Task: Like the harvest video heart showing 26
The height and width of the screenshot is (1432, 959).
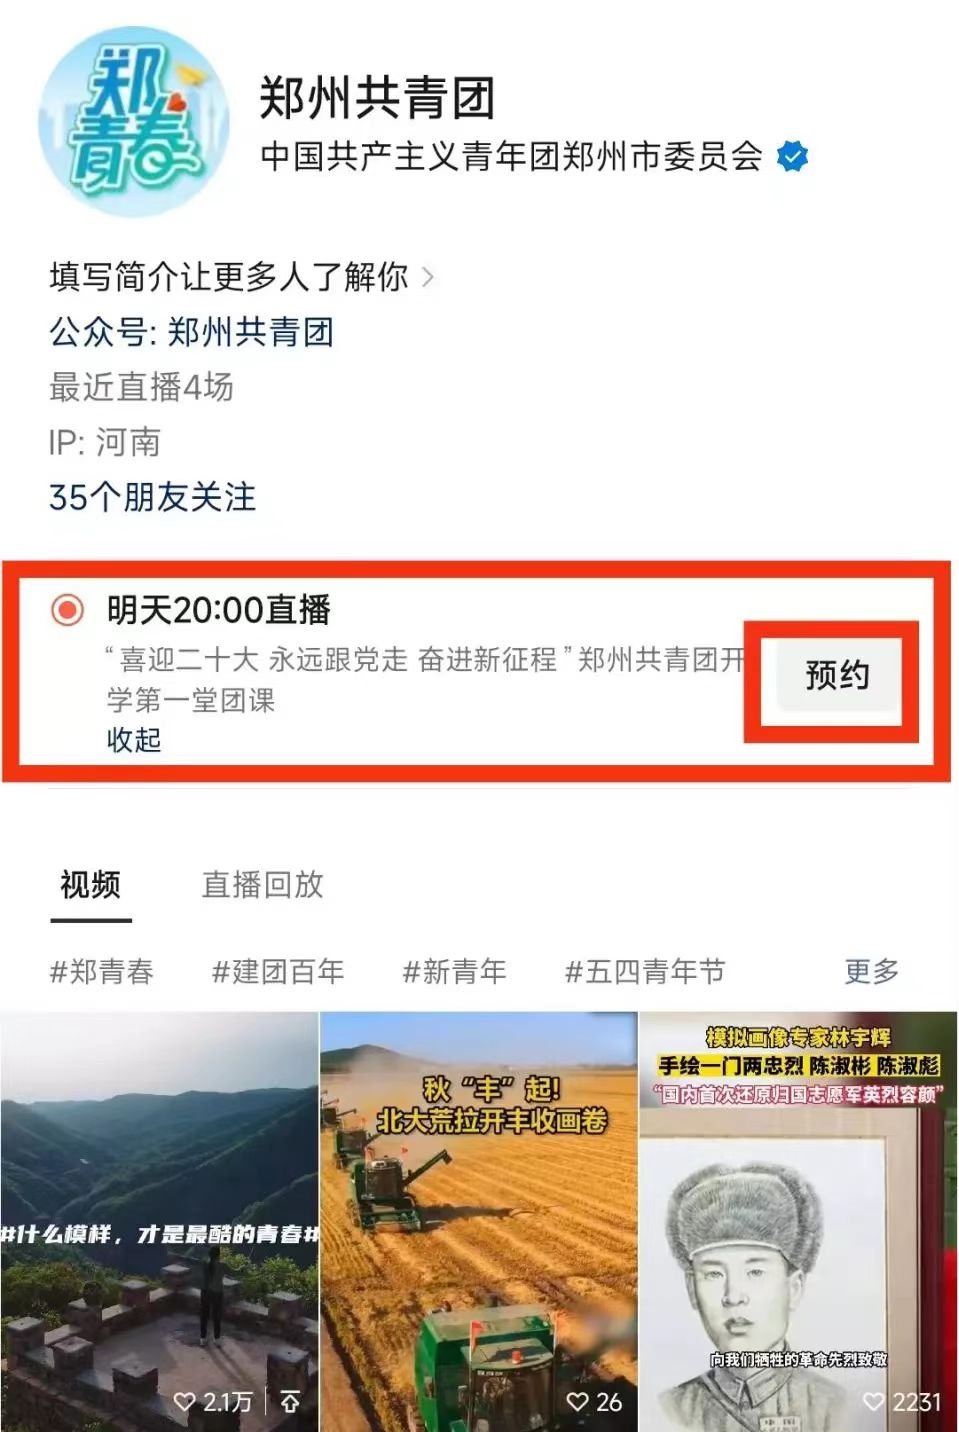Action: [x=577, y=1402]
